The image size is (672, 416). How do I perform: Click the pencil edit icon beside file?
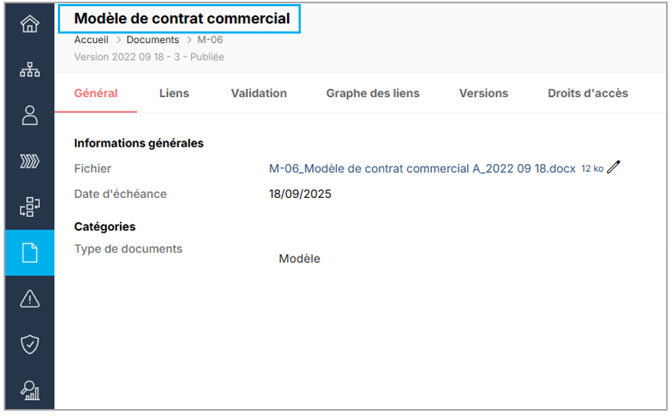[614, 167]
